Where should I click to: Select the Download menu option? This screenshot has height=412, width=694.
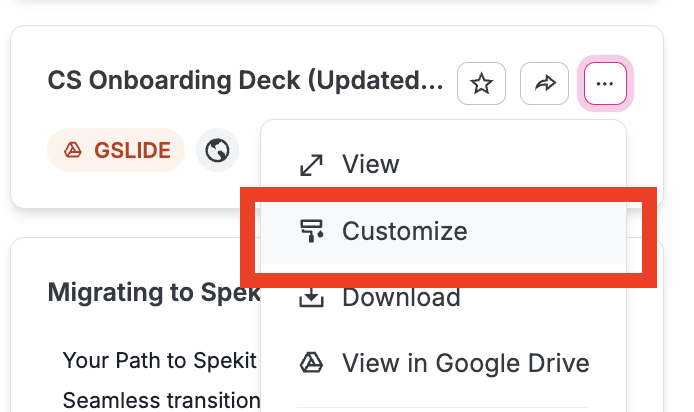(443, 297)
